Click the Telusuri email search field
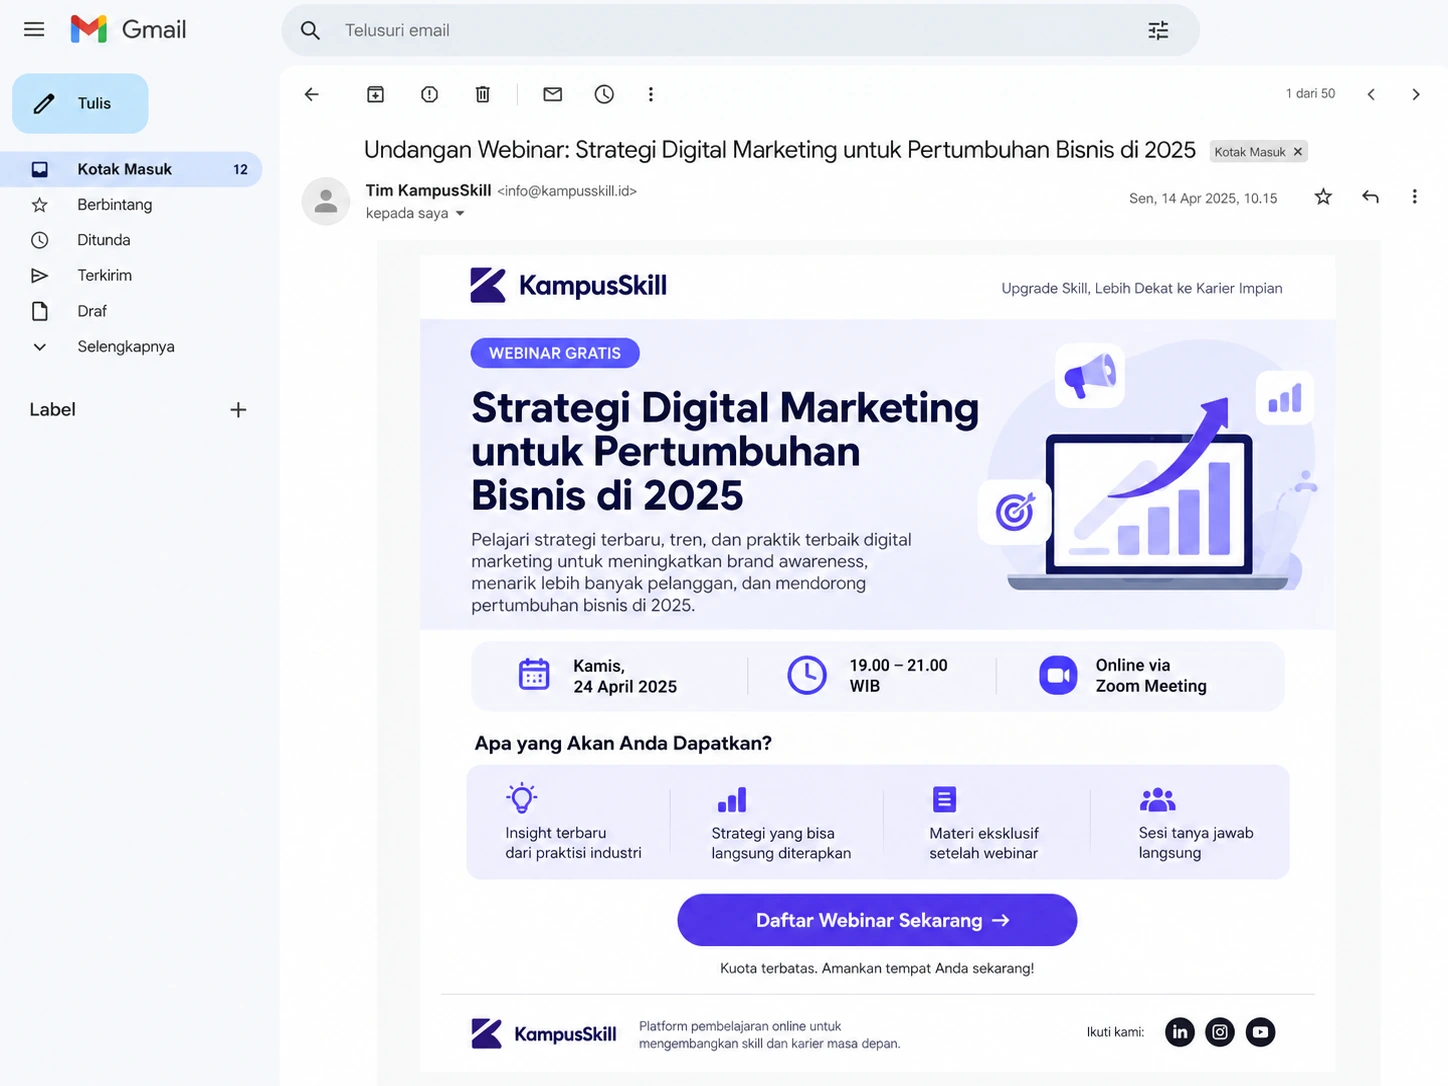Viewport: 1448px width, 1086px height. click(x=740, y=31)
